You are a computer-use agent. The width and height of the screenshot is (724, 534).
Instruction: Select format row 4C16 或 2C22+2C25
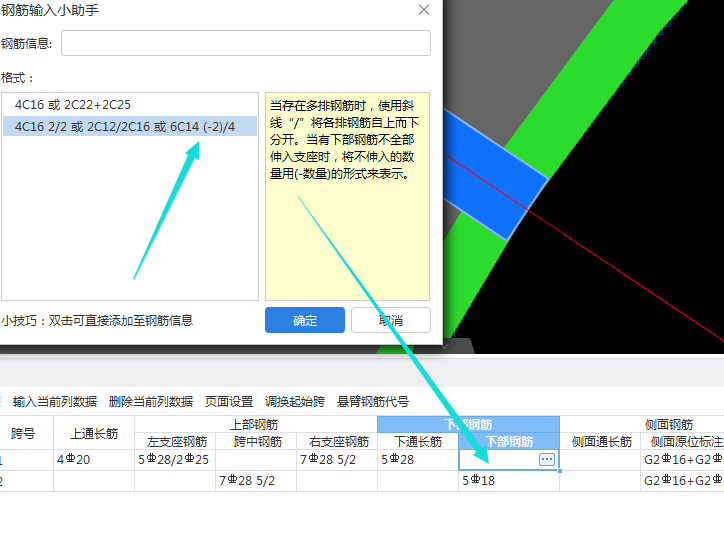pyautogui.click(x=130, y=105)
